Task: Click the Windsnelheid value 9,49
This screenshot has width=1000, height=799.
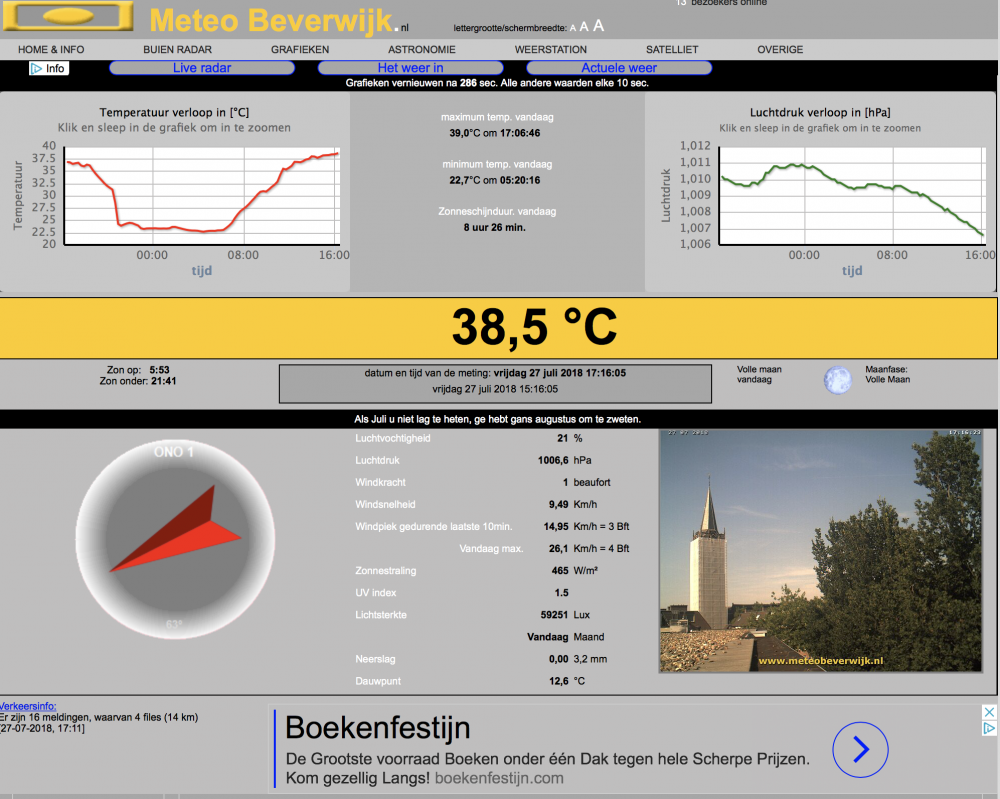Action: [x=559, y=504]
